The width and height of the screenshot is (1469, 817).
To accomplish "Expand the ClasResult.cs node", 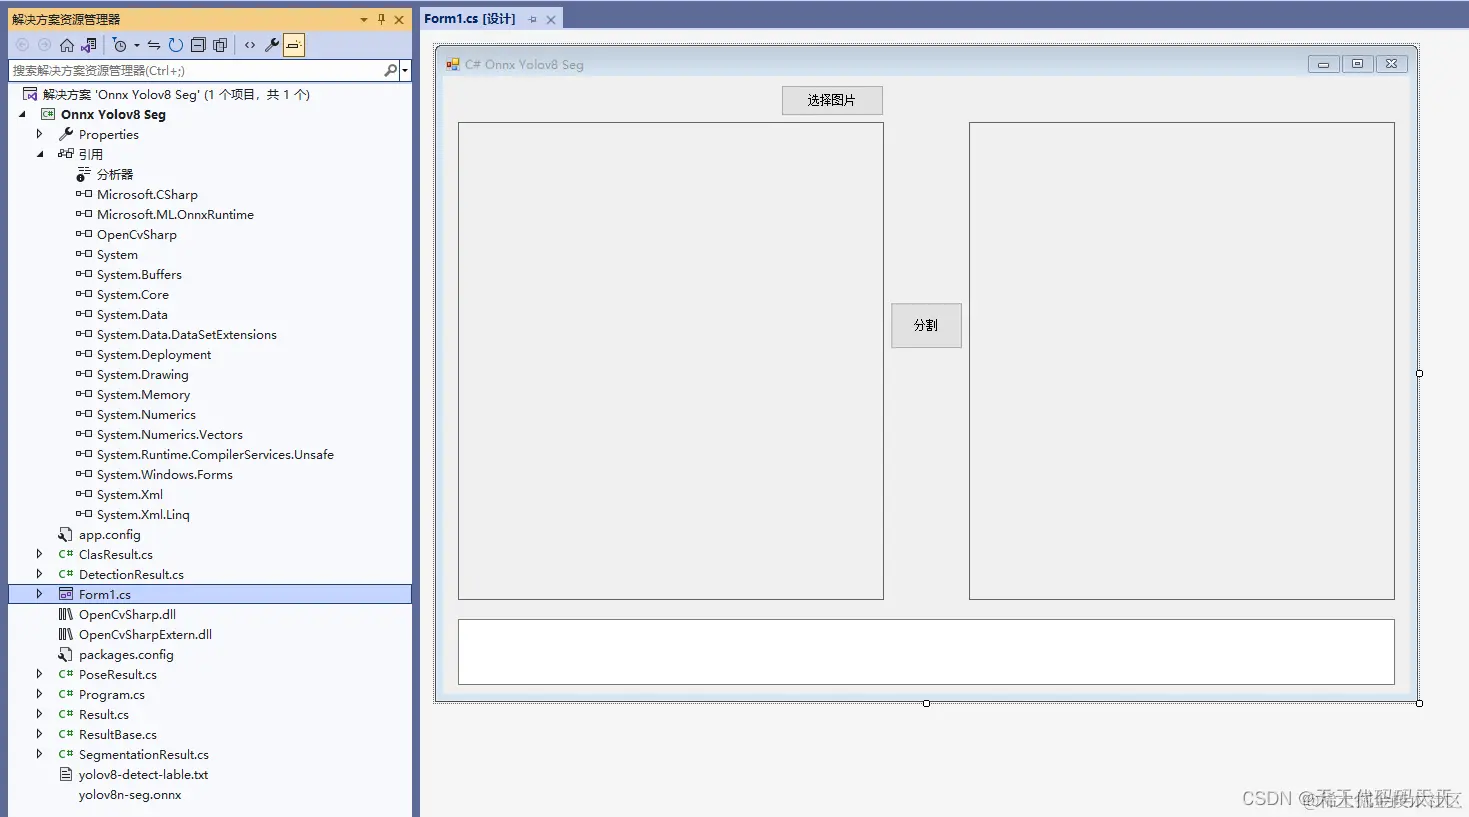I will (x=40, y=554).
